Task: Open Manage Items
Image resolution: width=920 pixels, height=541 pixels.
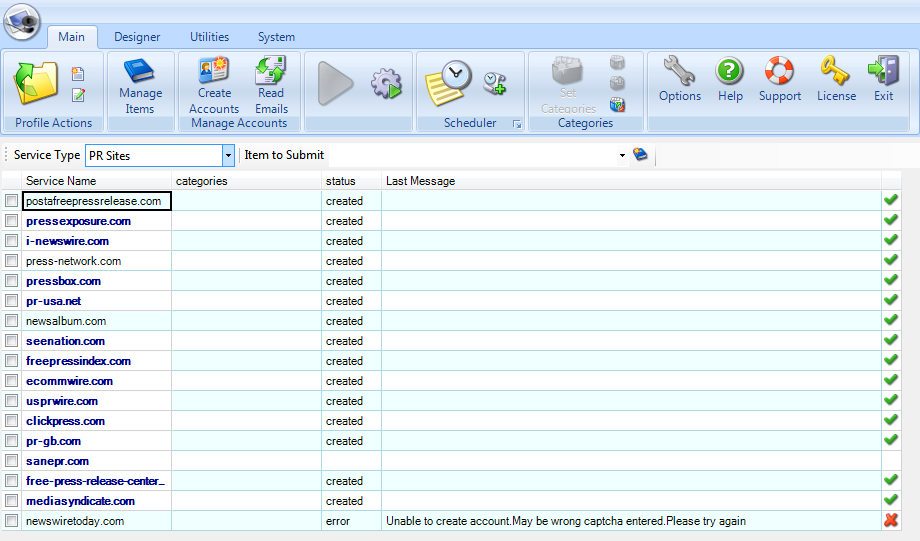Action: click(140, 86)
